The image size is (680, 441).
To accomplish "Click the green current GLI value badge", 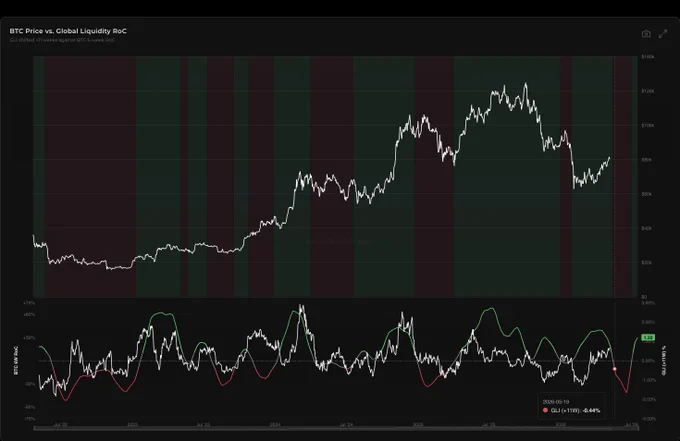I will (x=647, y=337).
